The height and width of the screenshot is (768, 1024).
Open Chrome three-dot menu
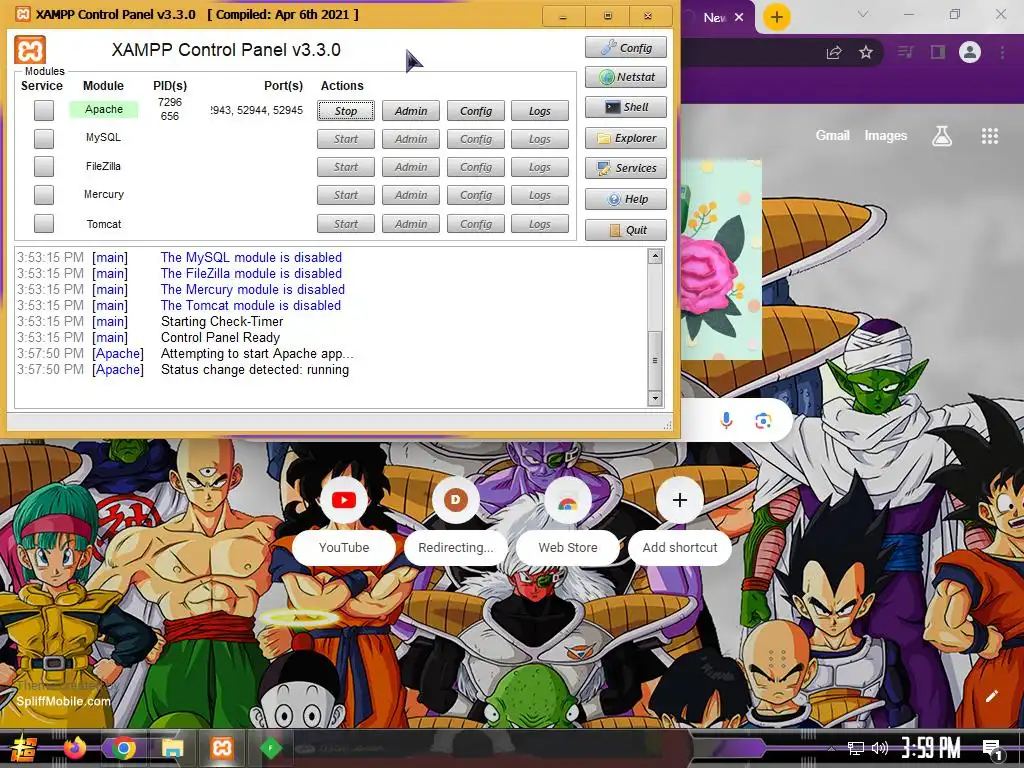pos(1002,52)
